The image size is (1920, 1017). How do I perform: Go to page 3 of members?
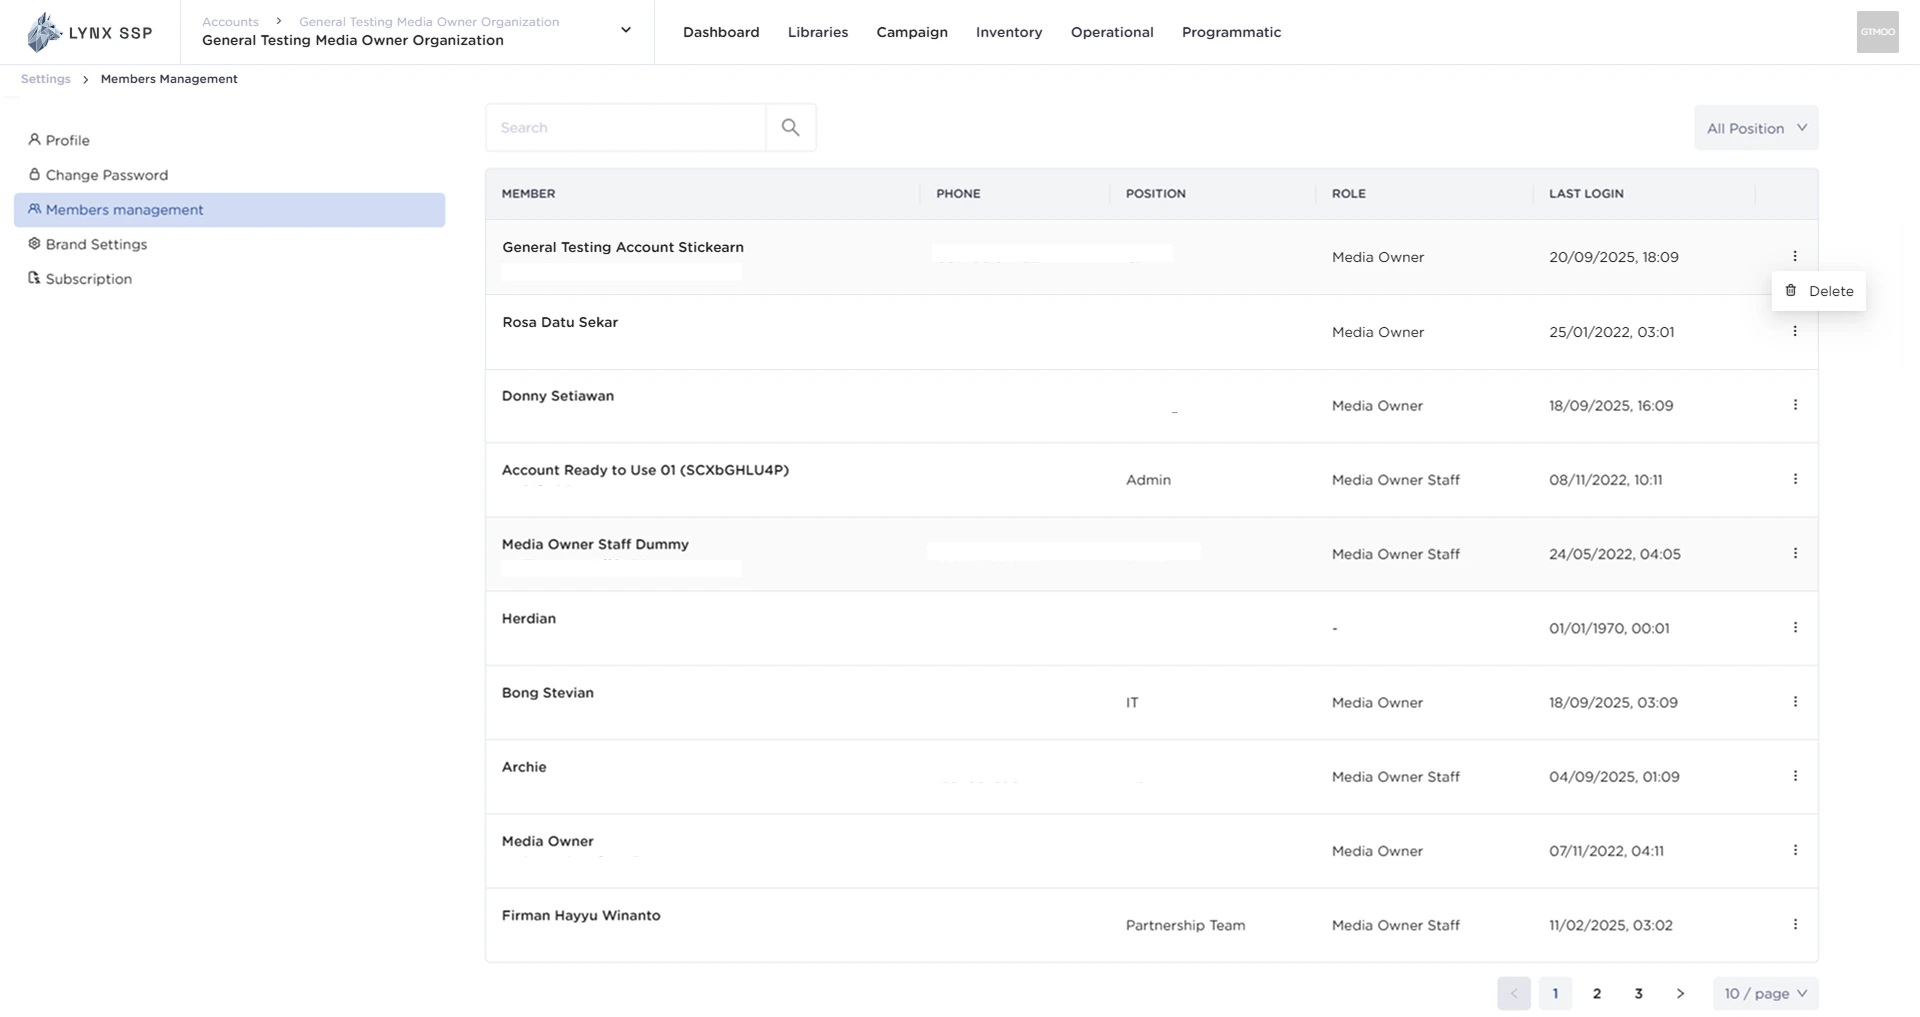[1638, 993]
